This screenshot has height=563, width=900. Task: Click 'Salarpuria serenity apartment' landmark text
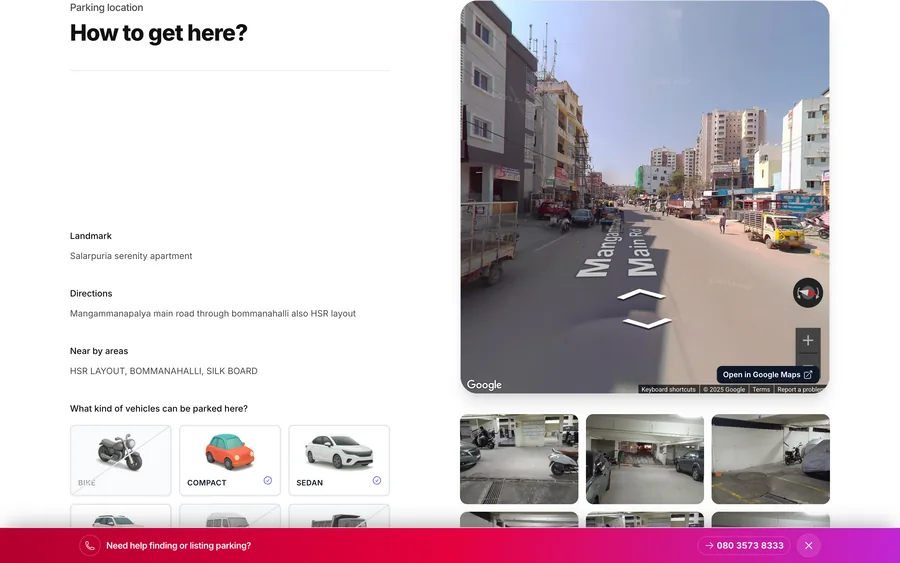coord(131,256)
